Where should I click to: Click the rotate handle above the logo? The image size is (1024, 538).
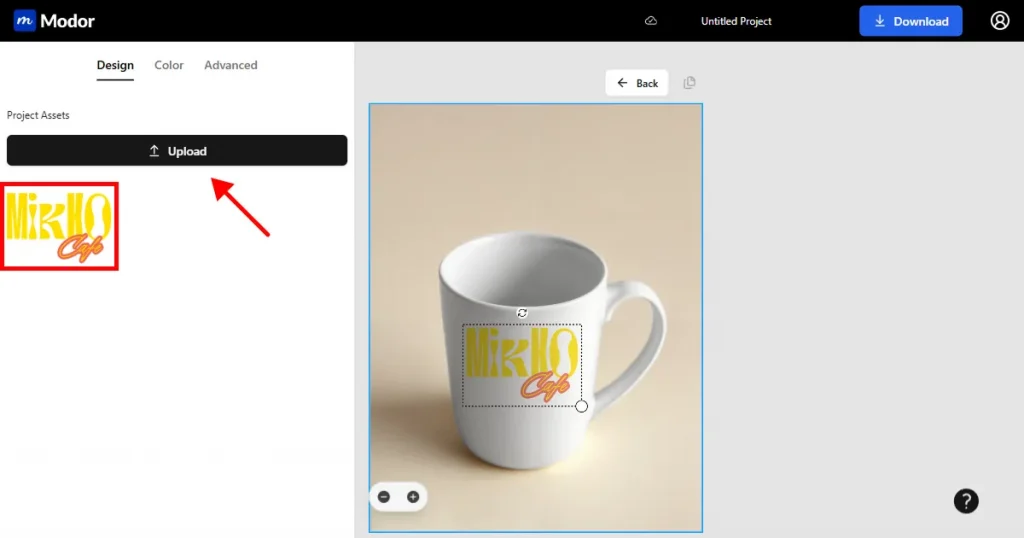tap(522, 313)
